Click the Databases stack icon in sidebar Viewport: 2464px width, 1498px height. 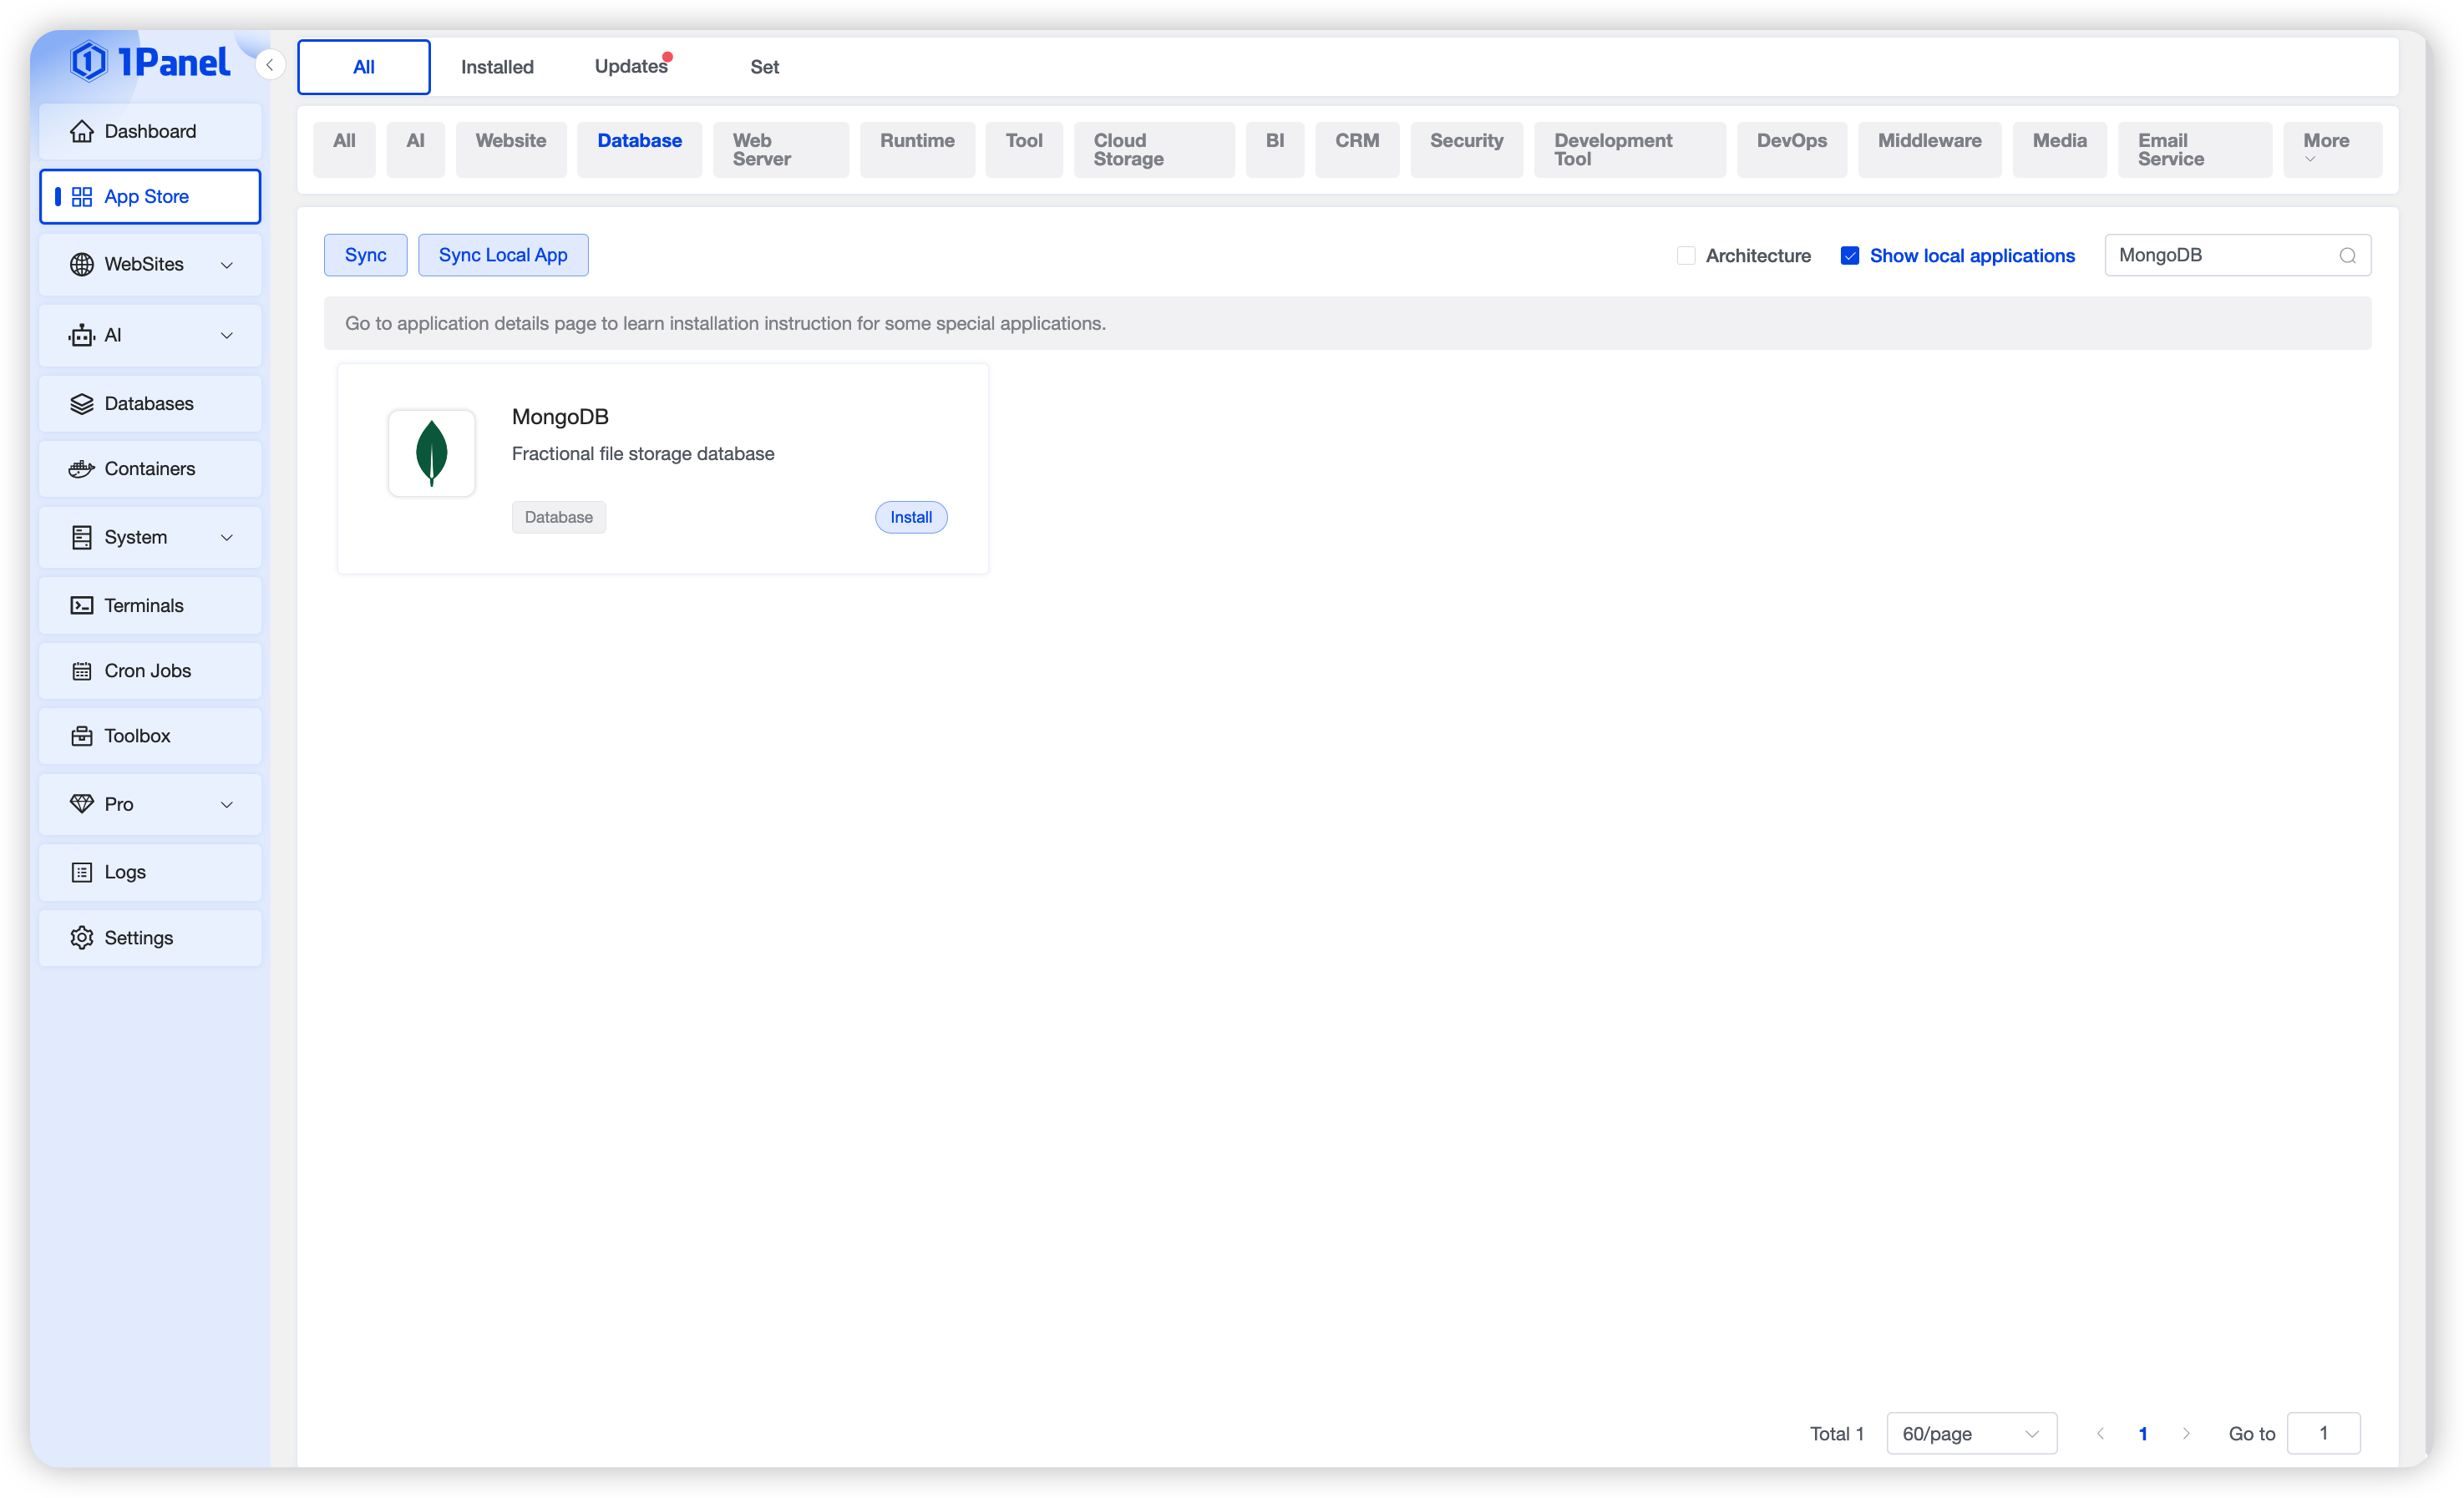coord(82,403)
